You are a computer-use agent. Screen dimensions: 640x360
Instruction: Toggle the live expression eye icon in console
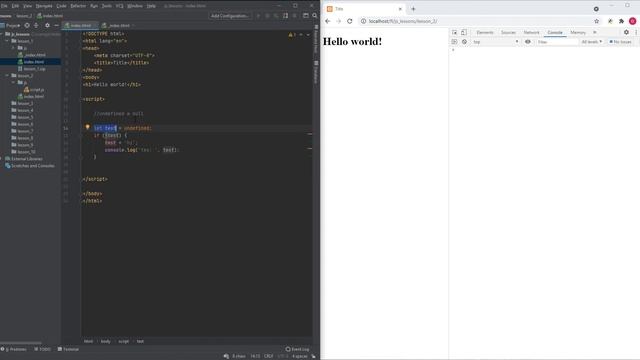coord(528,42)
